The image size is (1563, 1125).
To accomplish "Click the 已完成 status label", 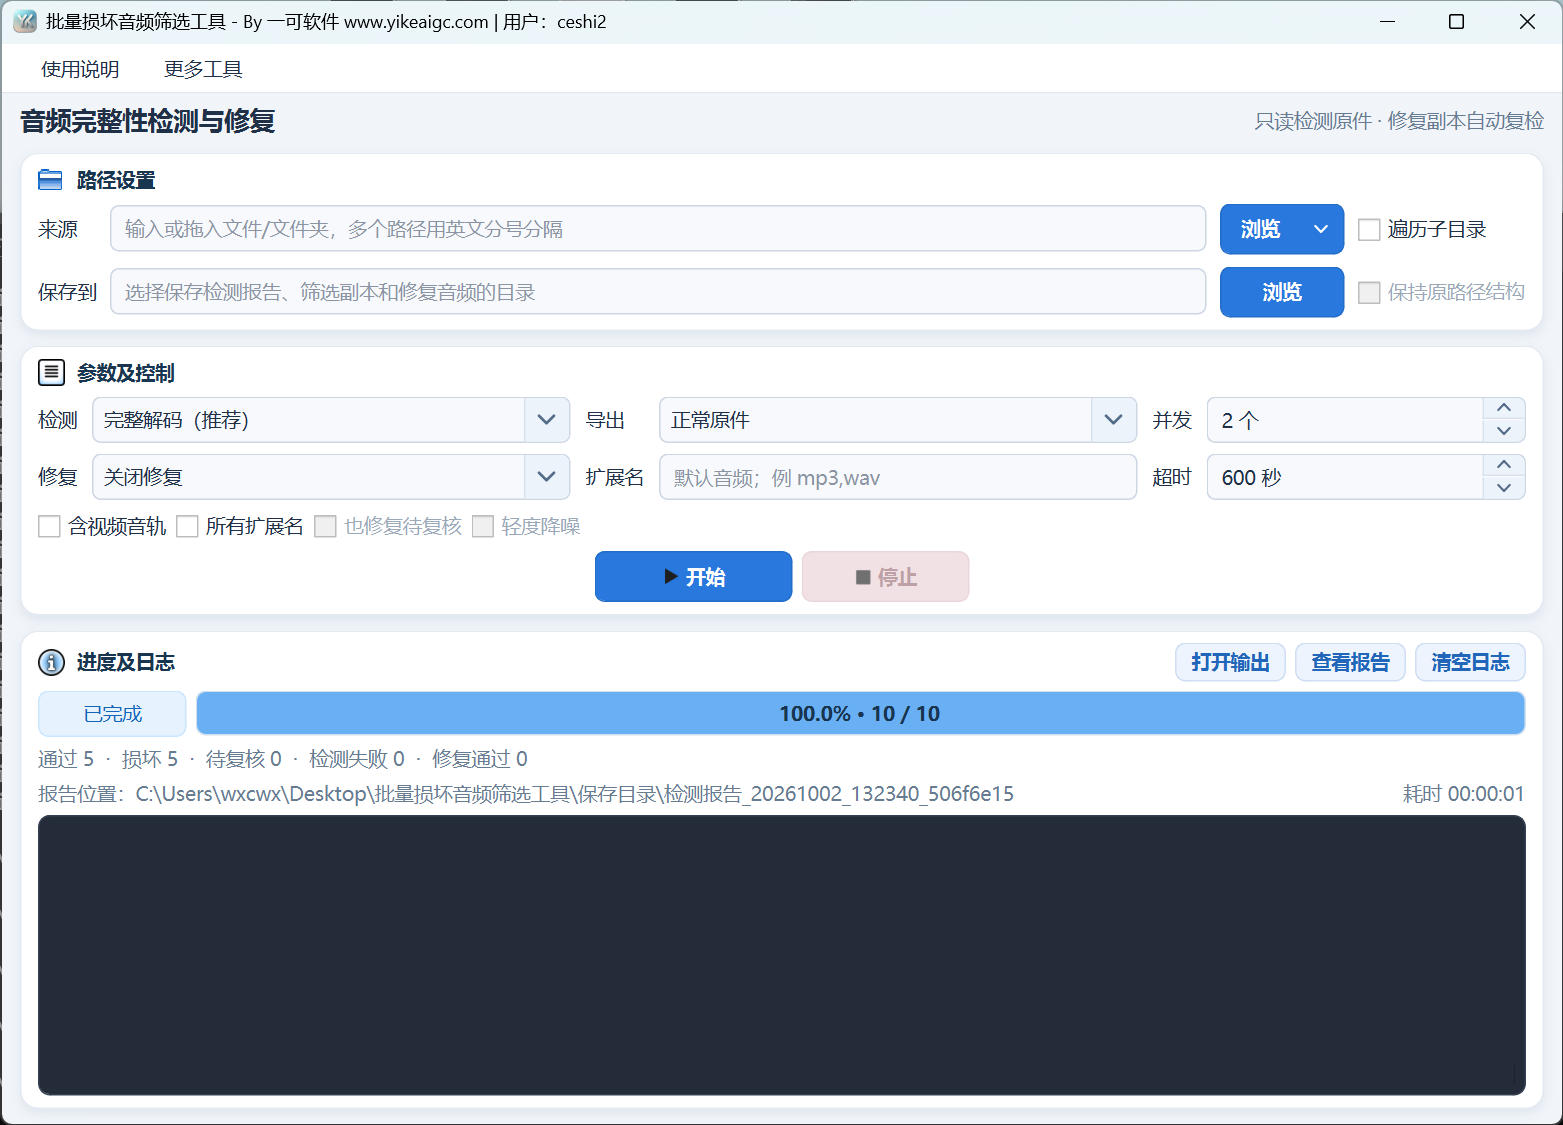I will point(112,714).
